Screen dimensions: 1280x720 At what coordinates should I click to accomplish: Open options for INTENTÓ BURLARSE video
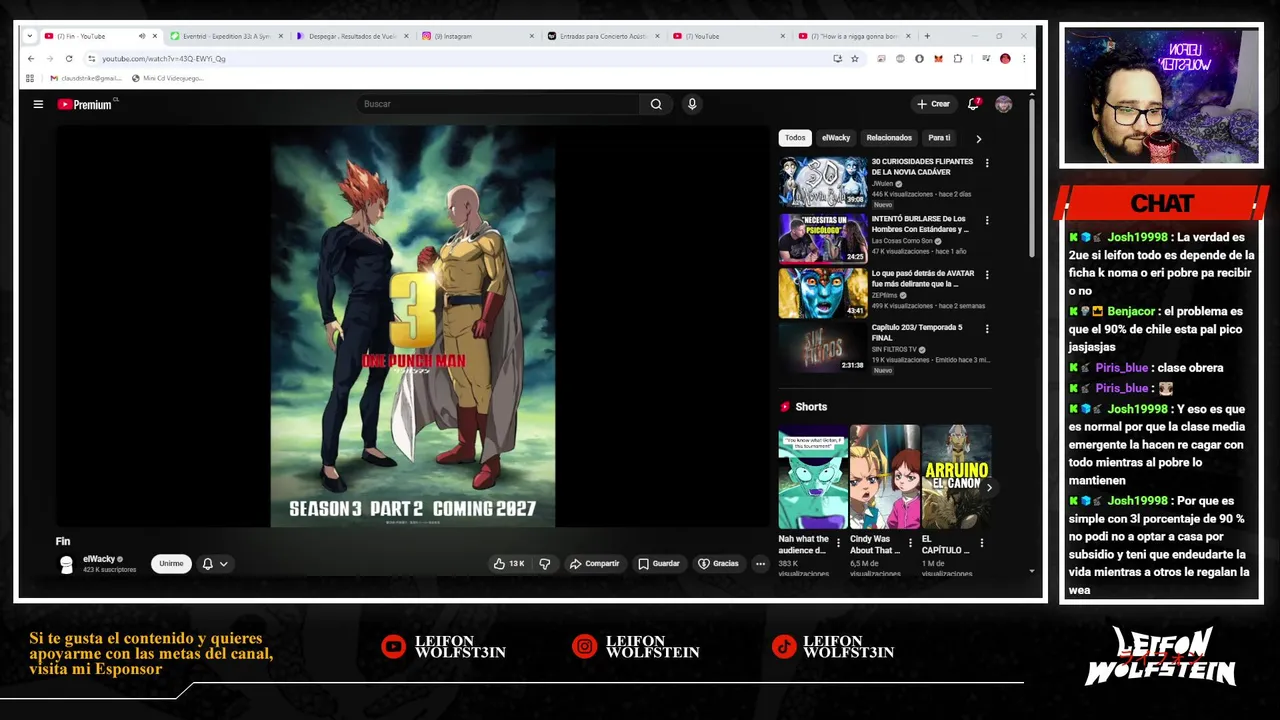click(987, 220)
